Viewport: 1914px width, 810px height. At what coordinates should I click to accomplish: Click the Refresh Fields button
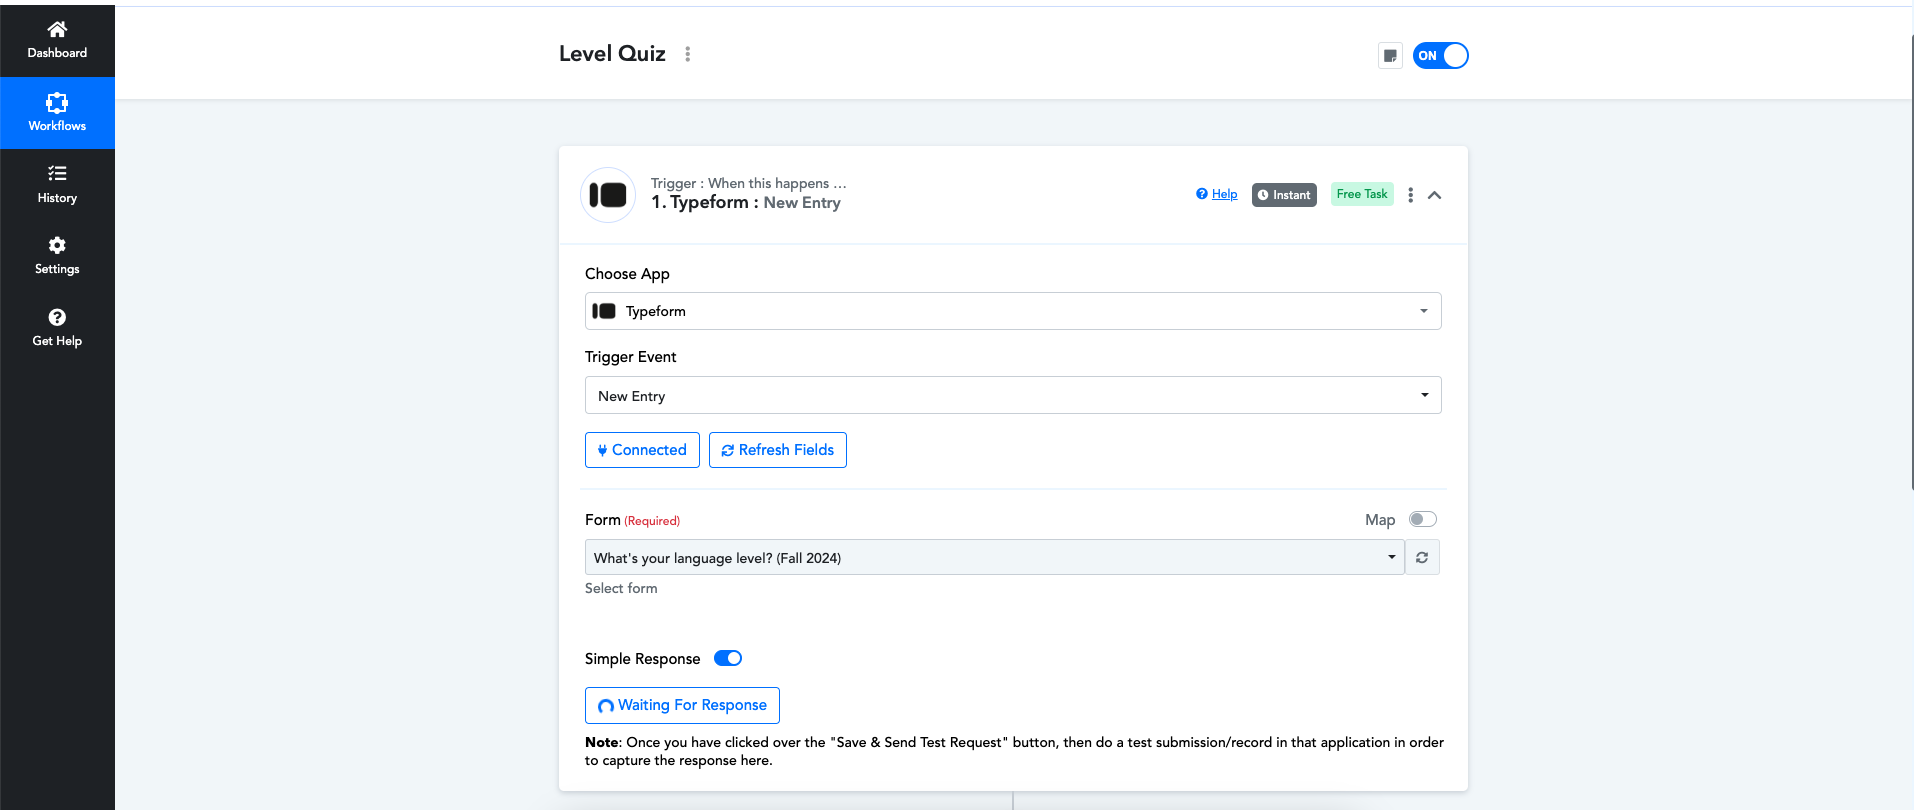[x=778, y=450]
